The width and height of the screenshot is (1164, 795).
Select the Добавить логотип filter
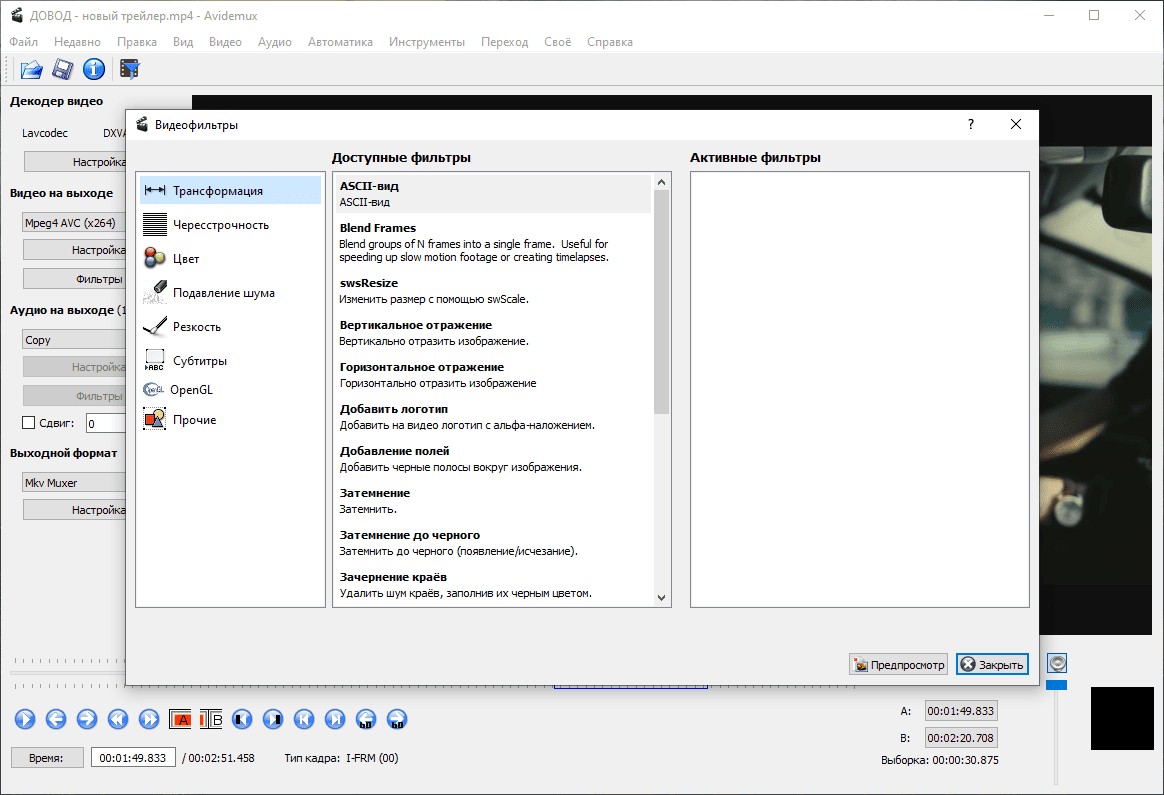[x=494, y=416]
